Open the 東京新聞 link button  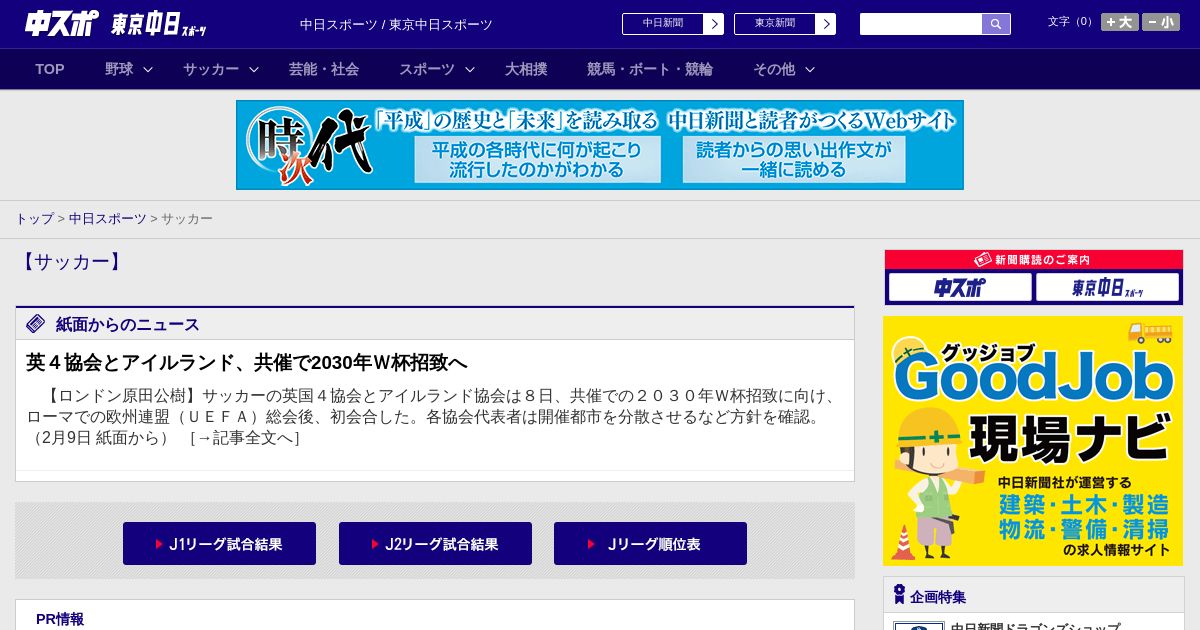[775, 24]
